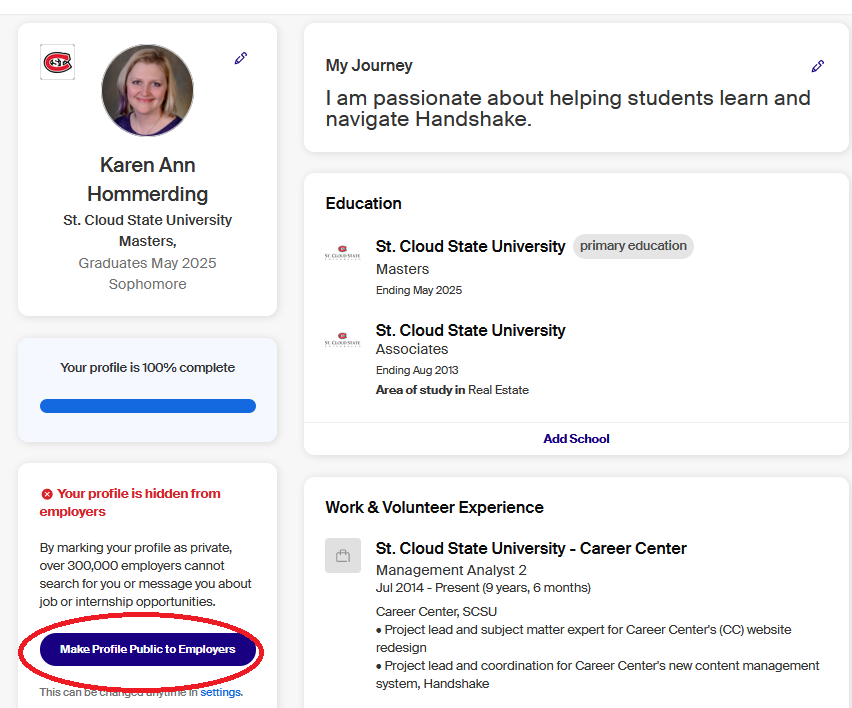This screenshot has height=708, width=852.
Task: Click Work & Volunteer Experience heading
Action: click(x=434, y=507)
